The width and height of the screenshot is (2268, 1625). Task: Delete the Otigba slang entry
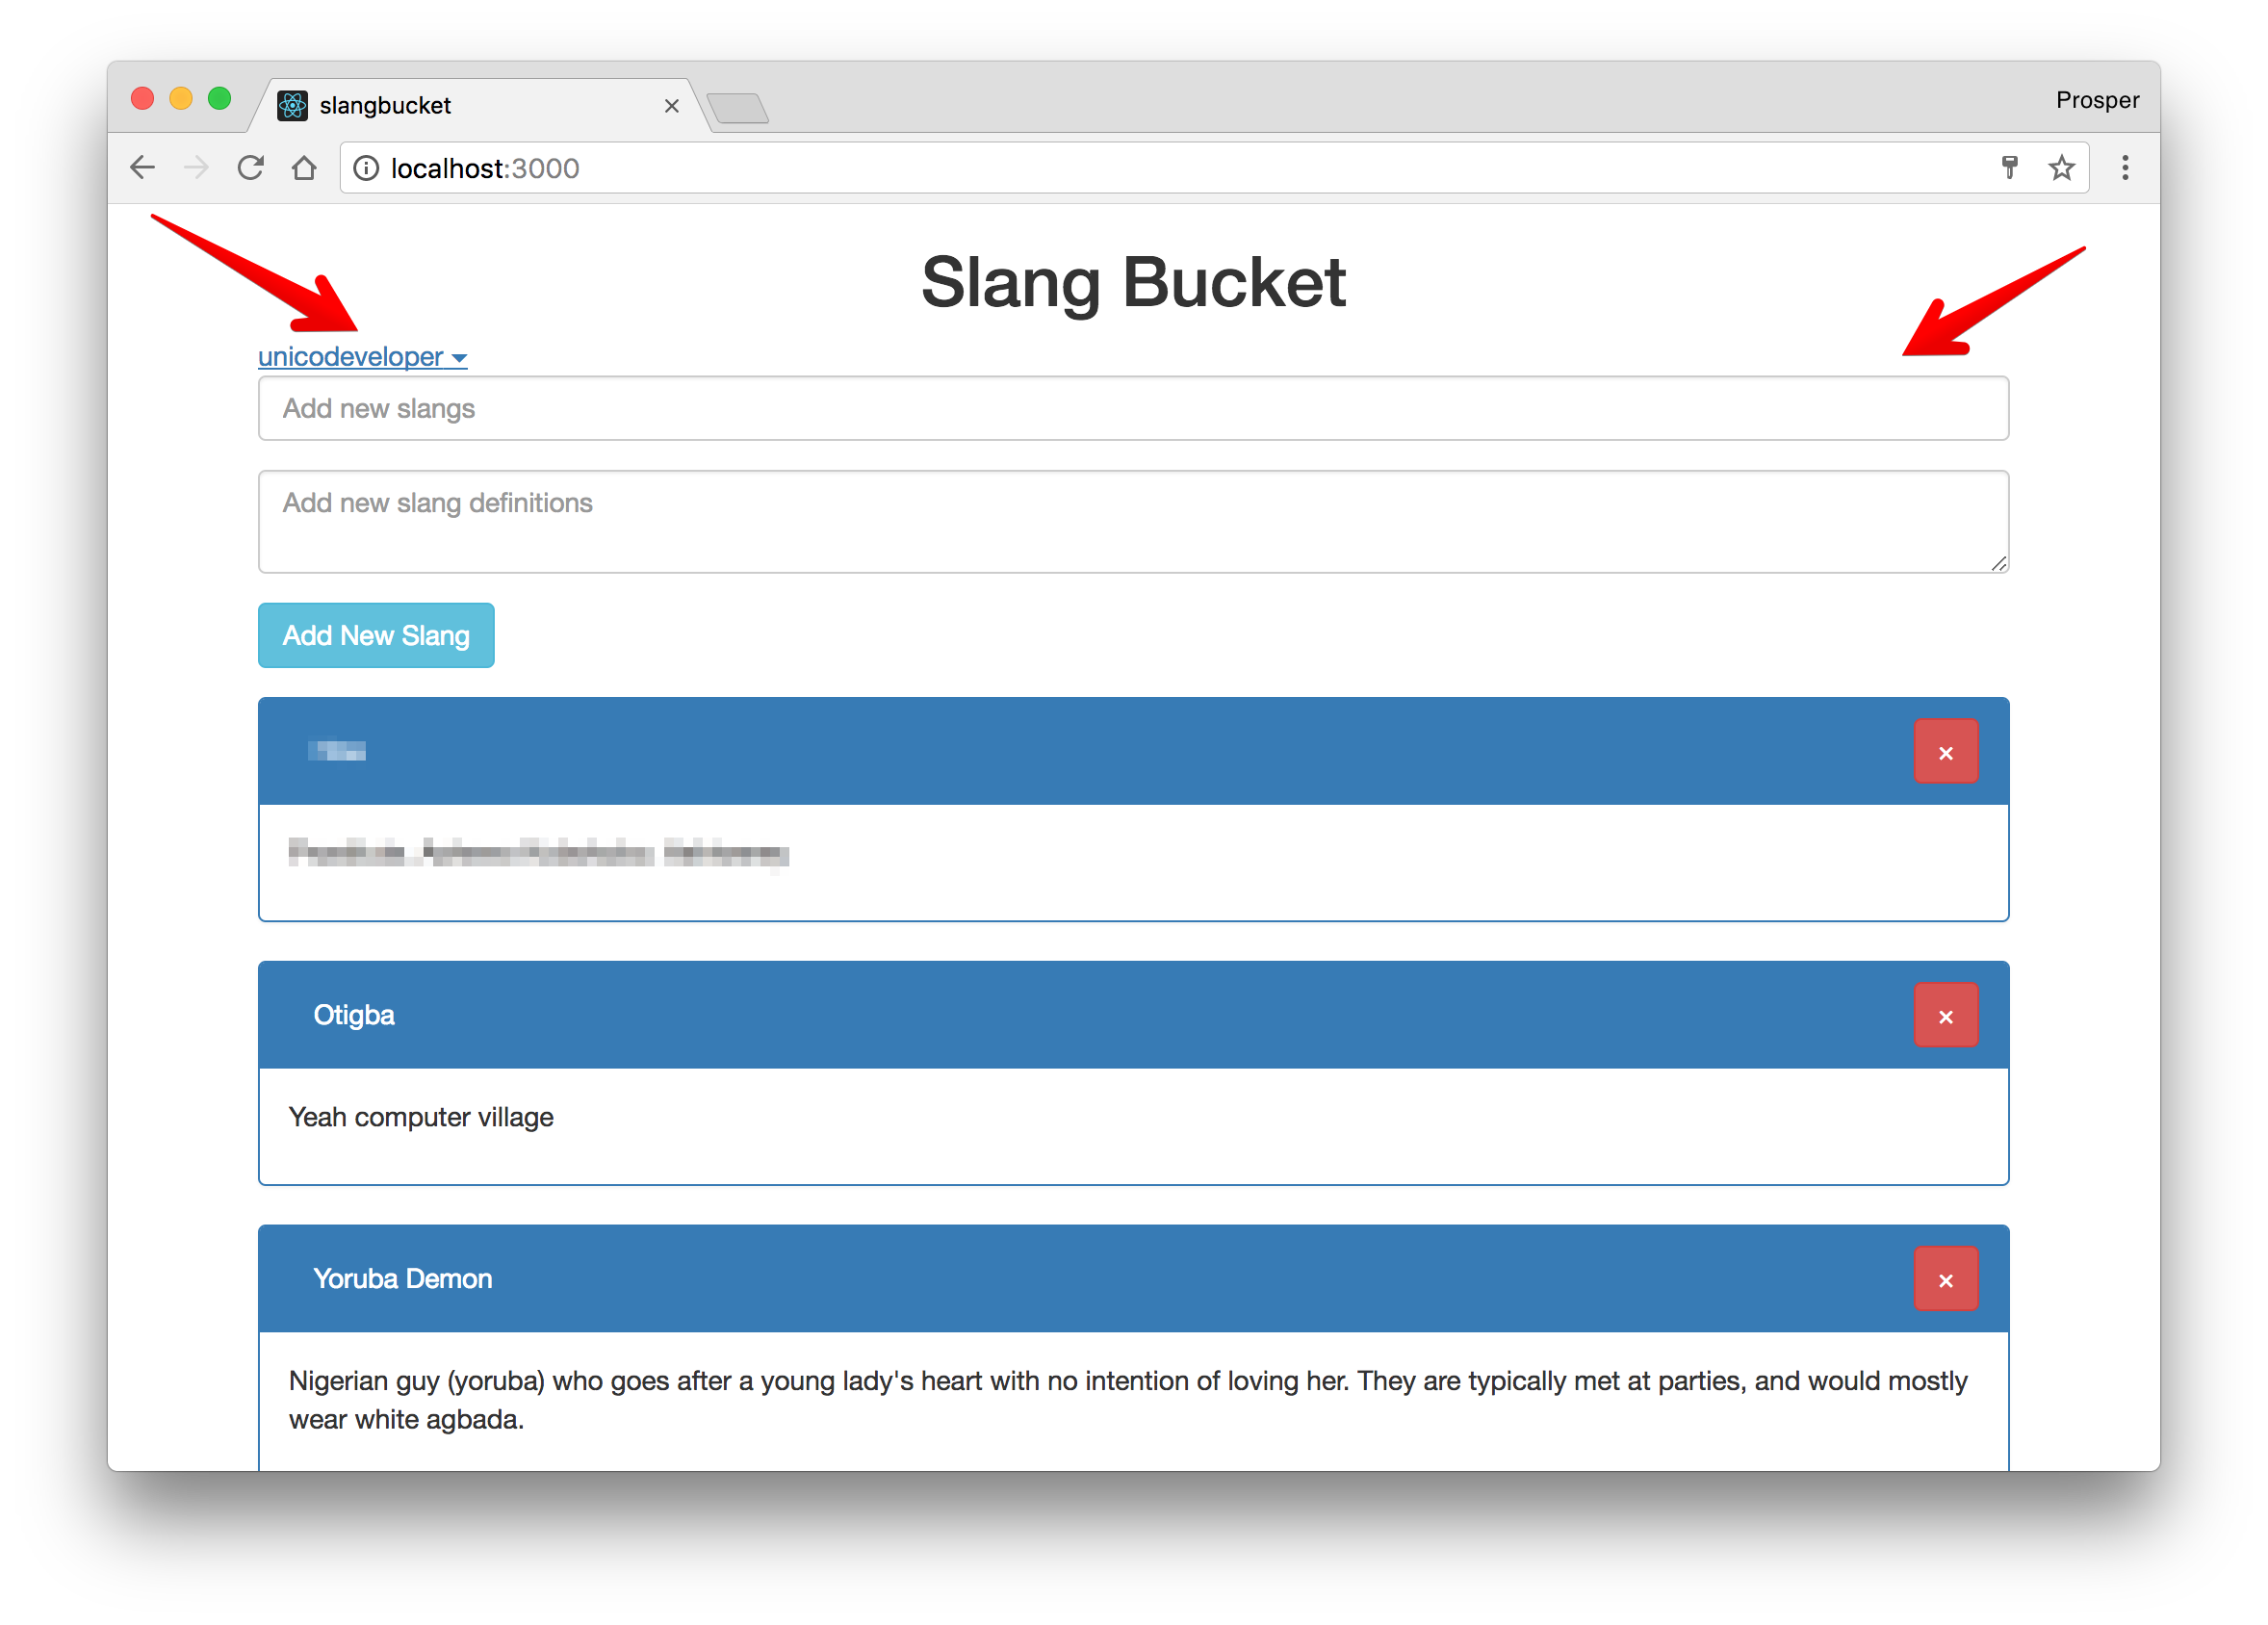1945,1016
